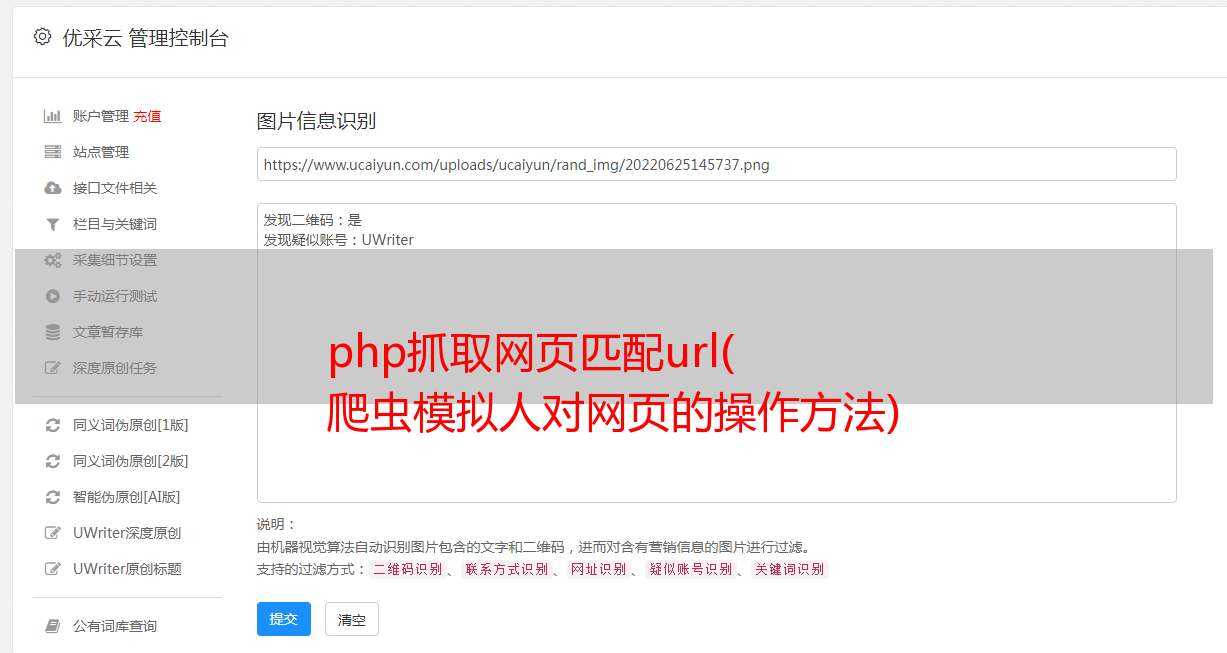Click the refresh icon beside 同义词伪原创[1版]
1227x653 pixels.
53,425
